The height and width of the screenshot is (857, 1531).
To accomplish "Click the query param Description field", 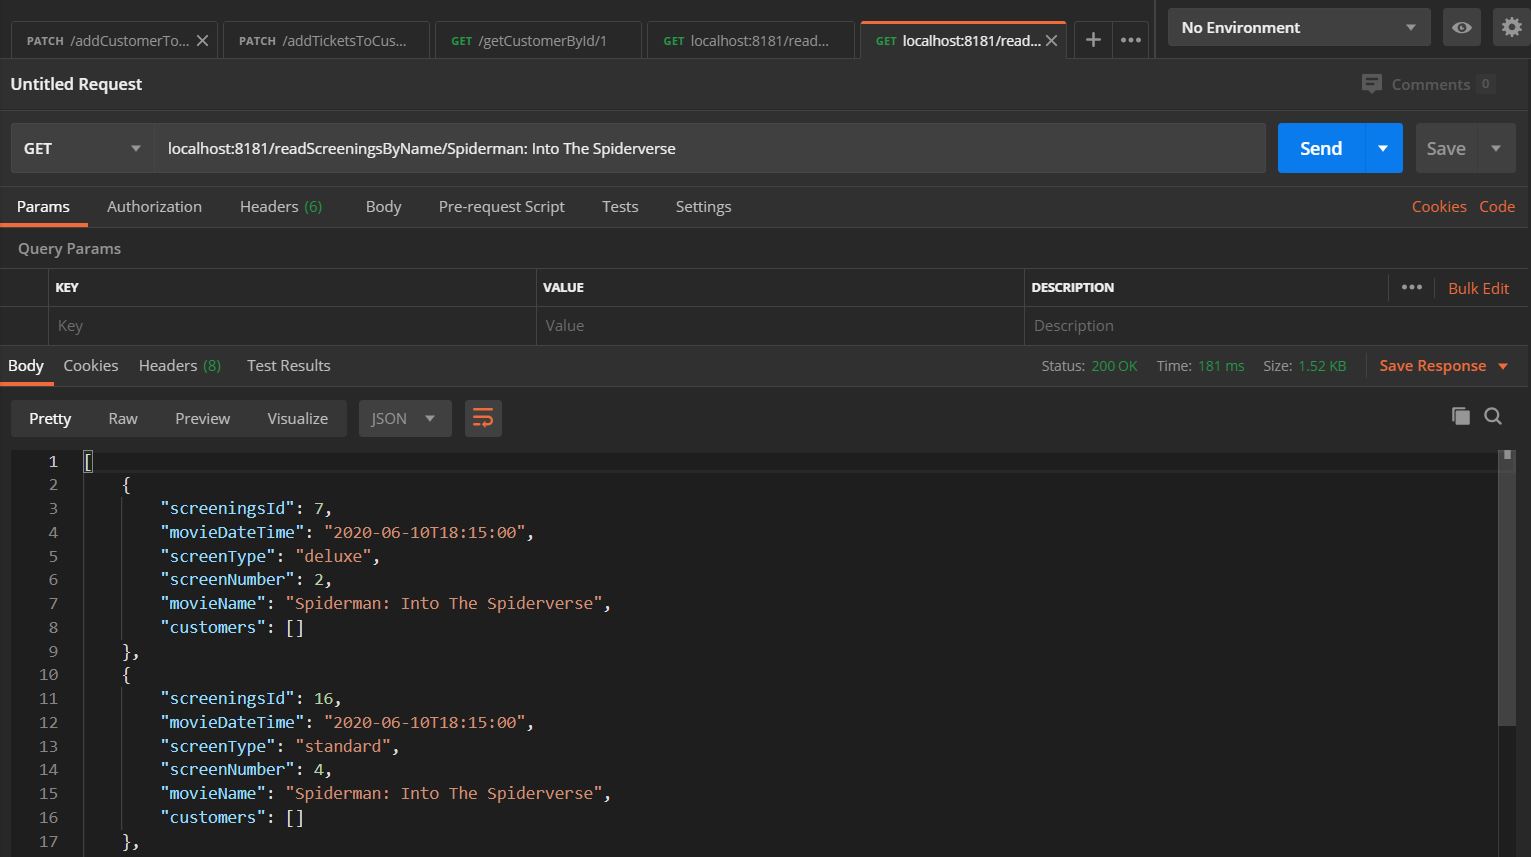I will [x=1277, y=325].
